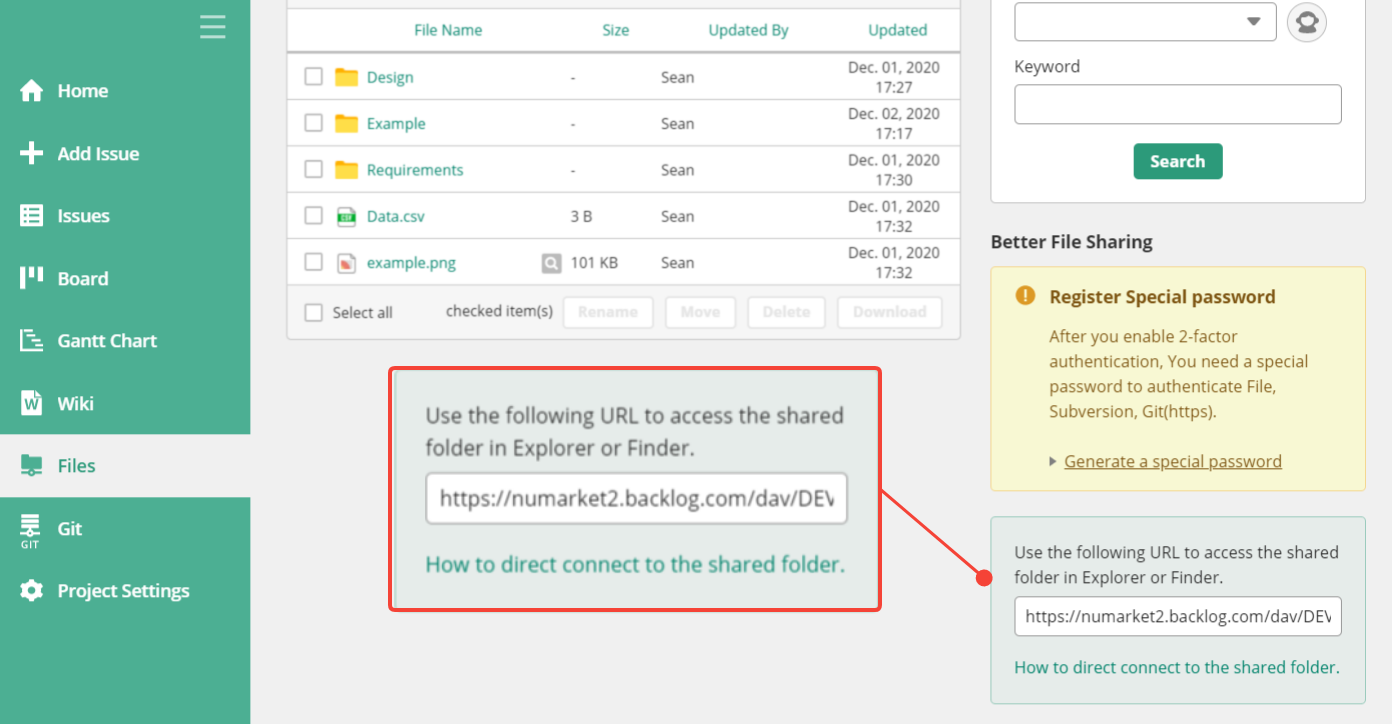Click the Wiki icon in sidebar
This screenshot has height=724, width=1392.
(x=31, y=403)
